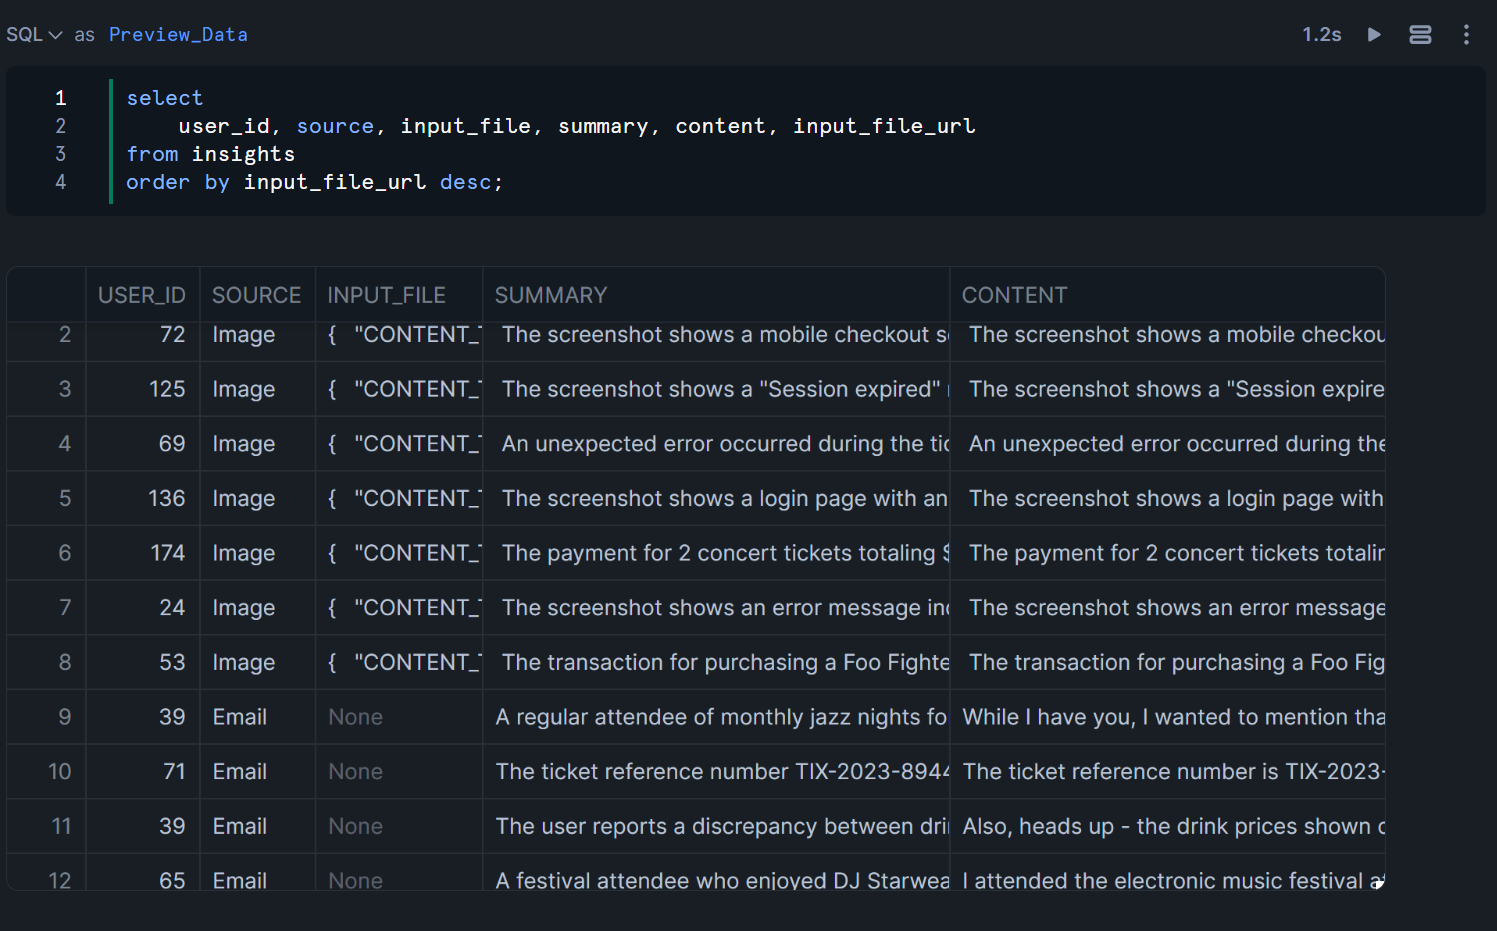The width and height of the screenshot is (1497, 931).
Task: Select None INPUT_FILE cell in row 9
Action: (399, 717)
